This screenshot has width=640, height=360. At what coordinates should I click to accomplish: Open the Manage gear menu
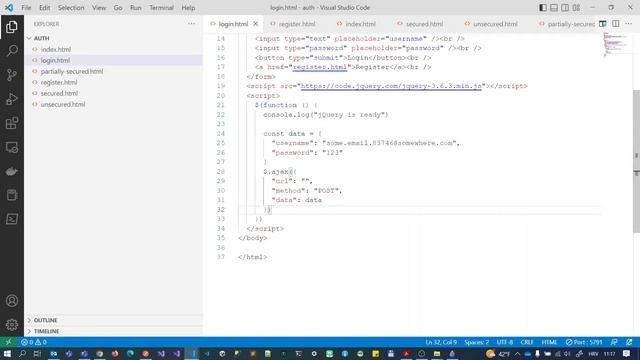click(x=12, y=325)
